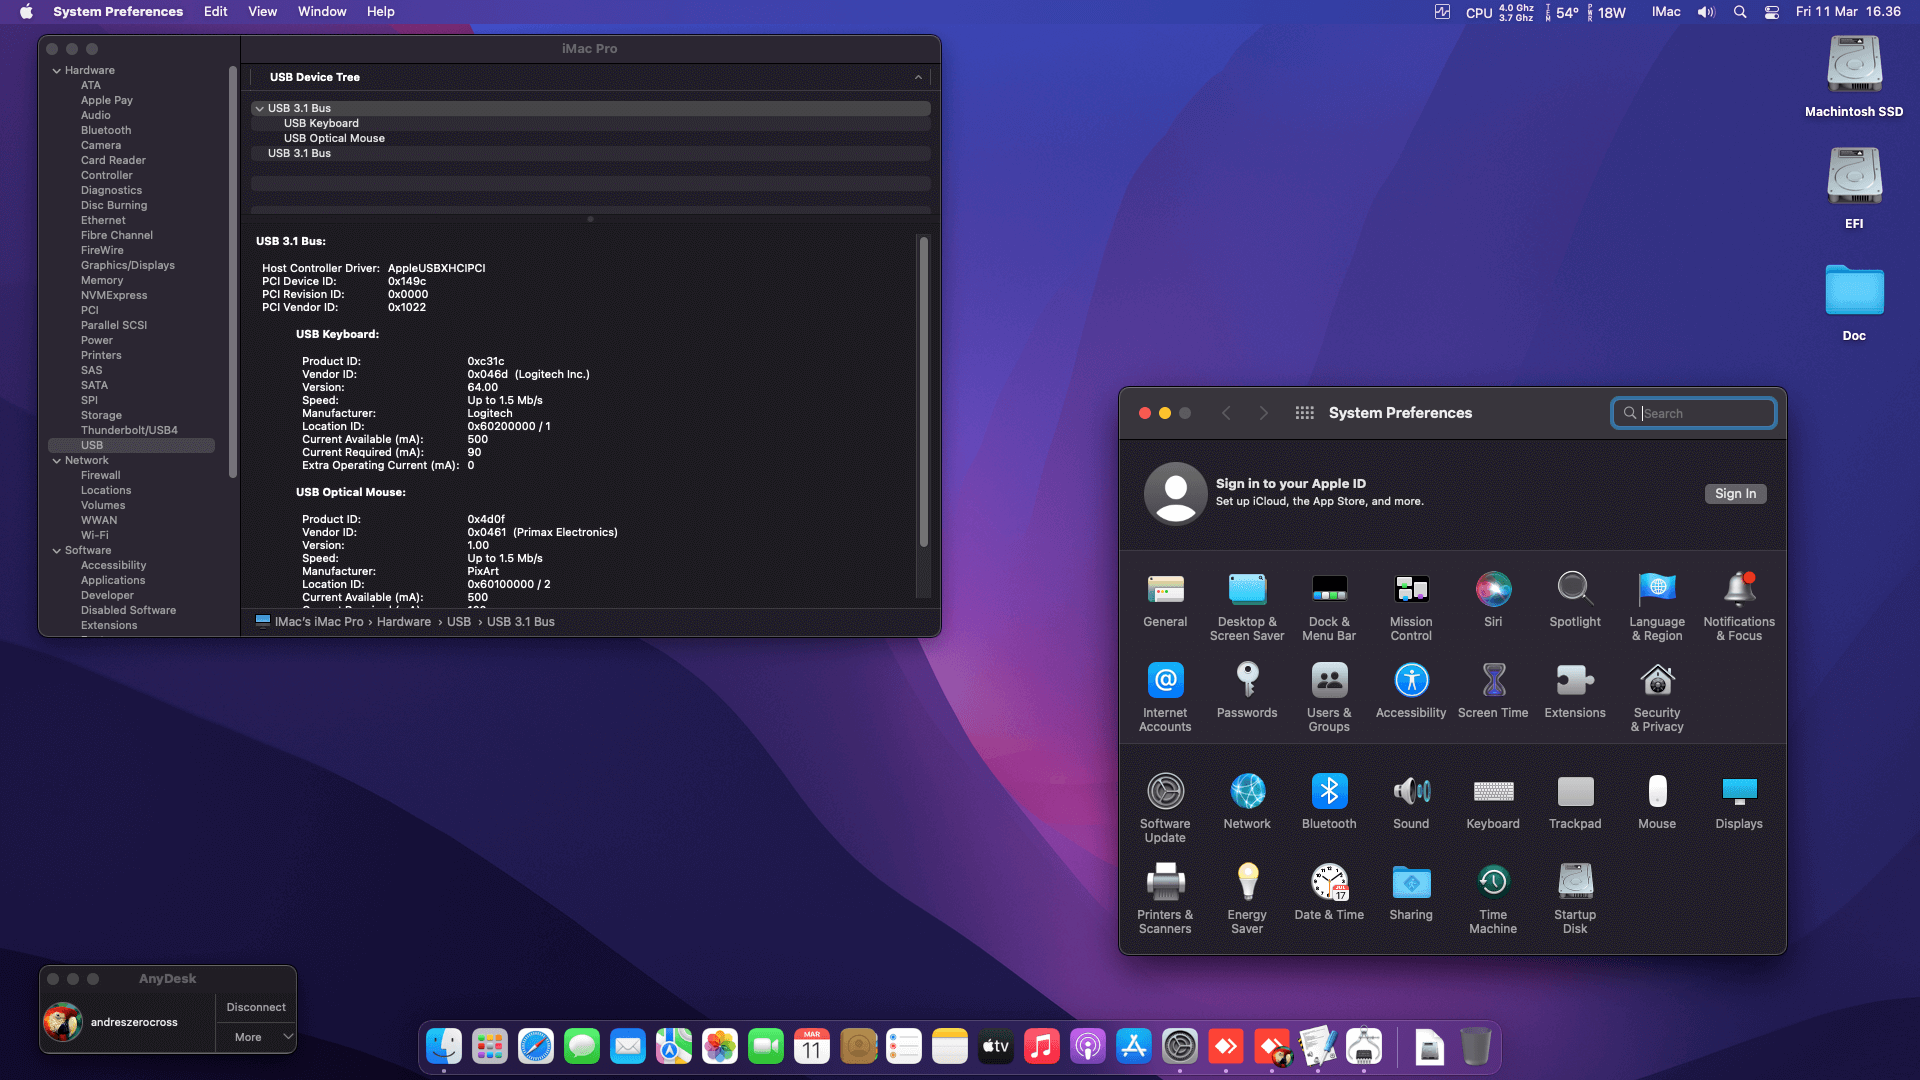The width and height of the screenshot is (1920, 1080).
Task: Open Sound preferences pane
Action: coord(1411,802)
